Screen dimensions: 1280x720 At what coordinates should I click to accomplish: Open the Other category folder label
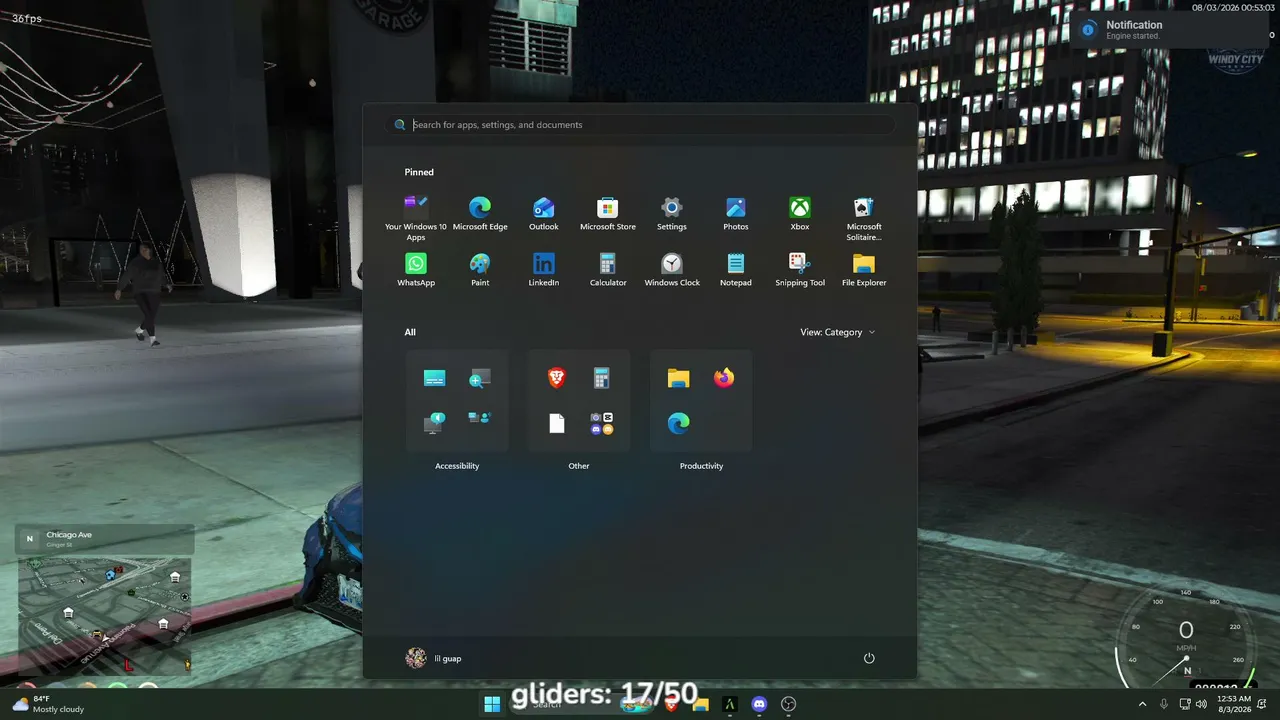pyautogui.click(x=579, y=466)
